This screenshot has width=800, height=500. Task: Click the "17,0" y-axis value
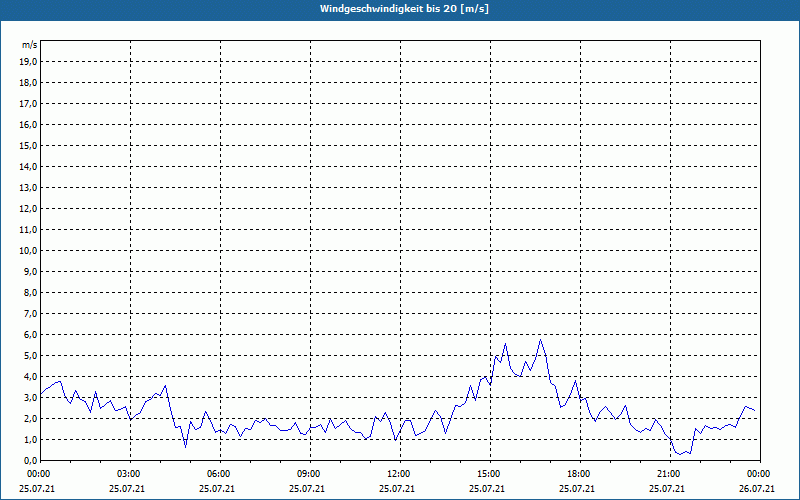[28, 104]
